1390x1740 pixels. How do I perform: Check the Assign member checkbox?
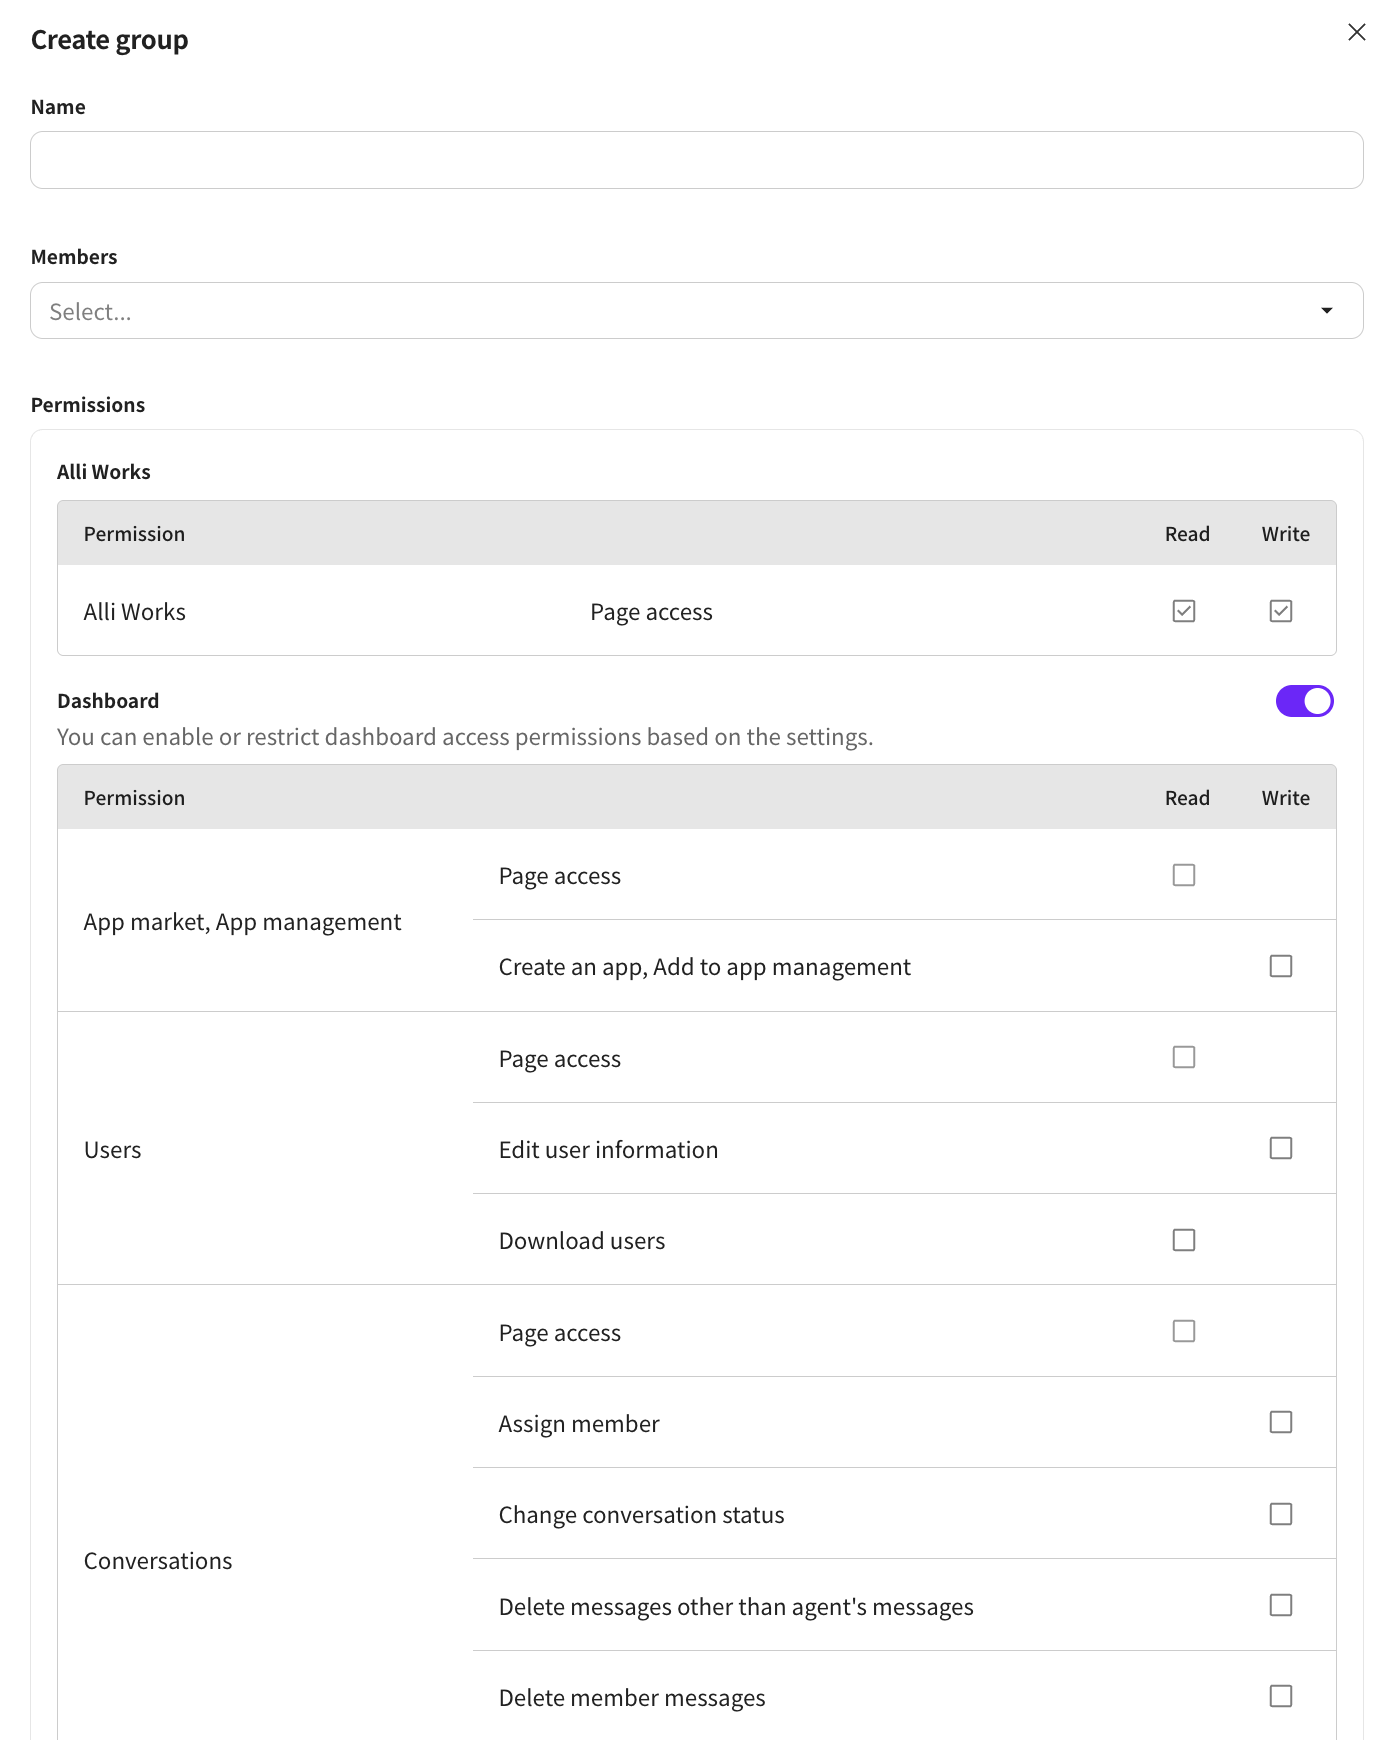point(1280,1422)
